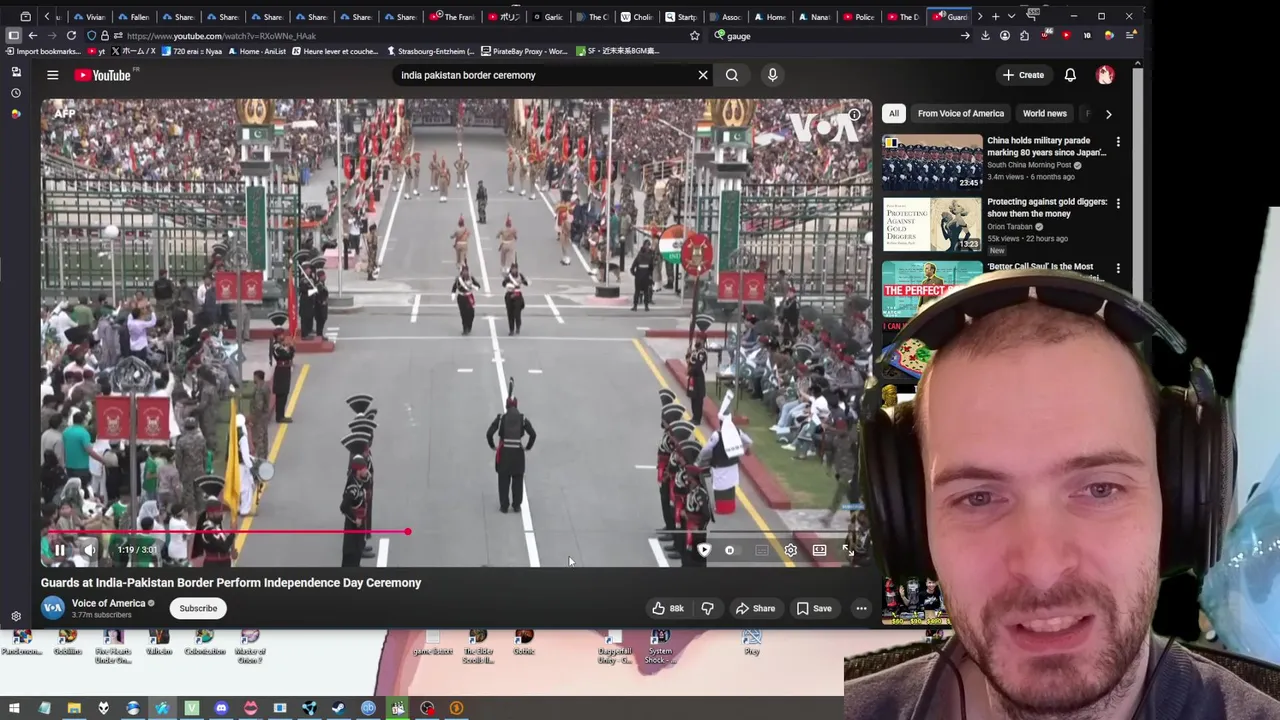Screen dimensions: 1280x720
Task: Open Steam from taskbar
Action: pyautogui.click(x=339, y=708)
